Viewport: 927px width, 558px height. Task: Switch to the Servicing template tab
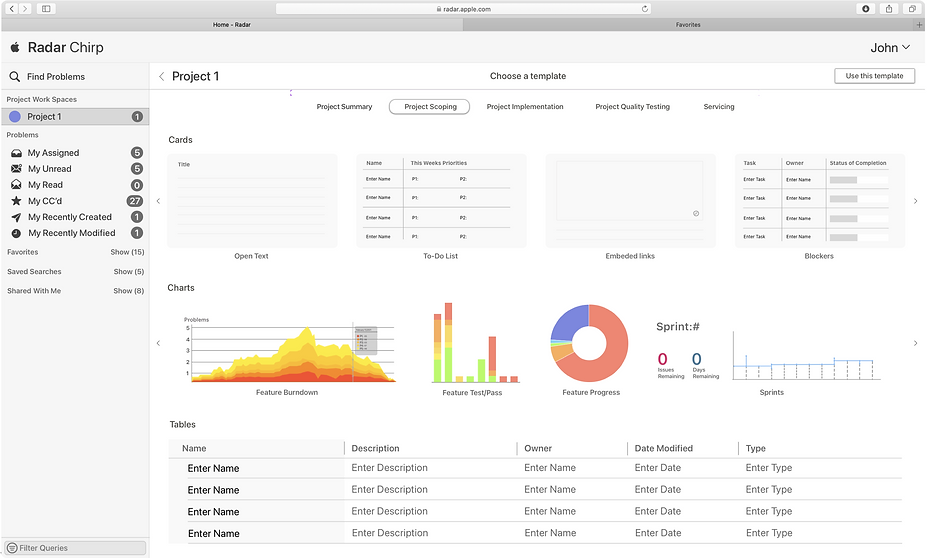click(719, 107)
